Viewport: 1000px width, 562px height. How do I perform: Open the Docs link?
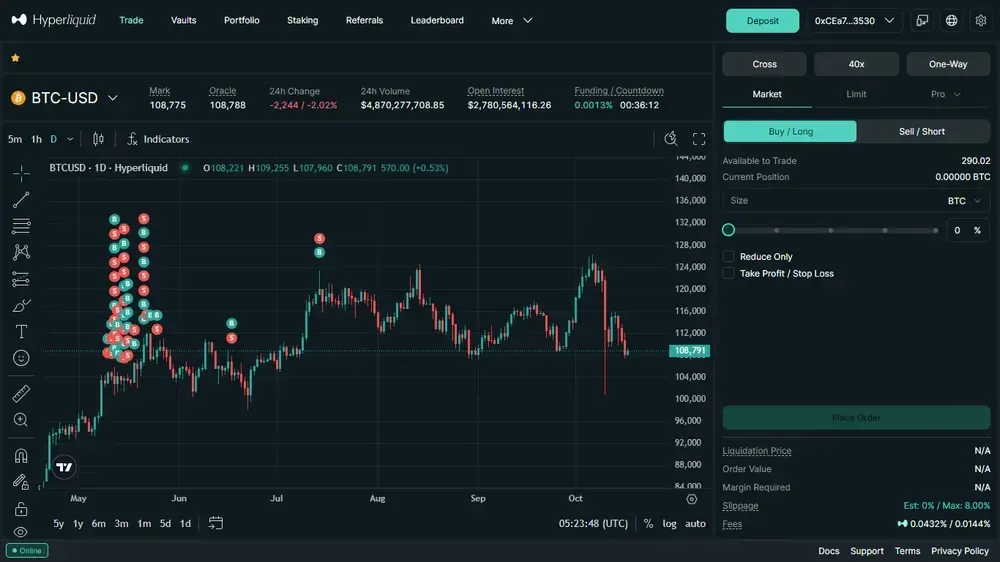point(828,551)
